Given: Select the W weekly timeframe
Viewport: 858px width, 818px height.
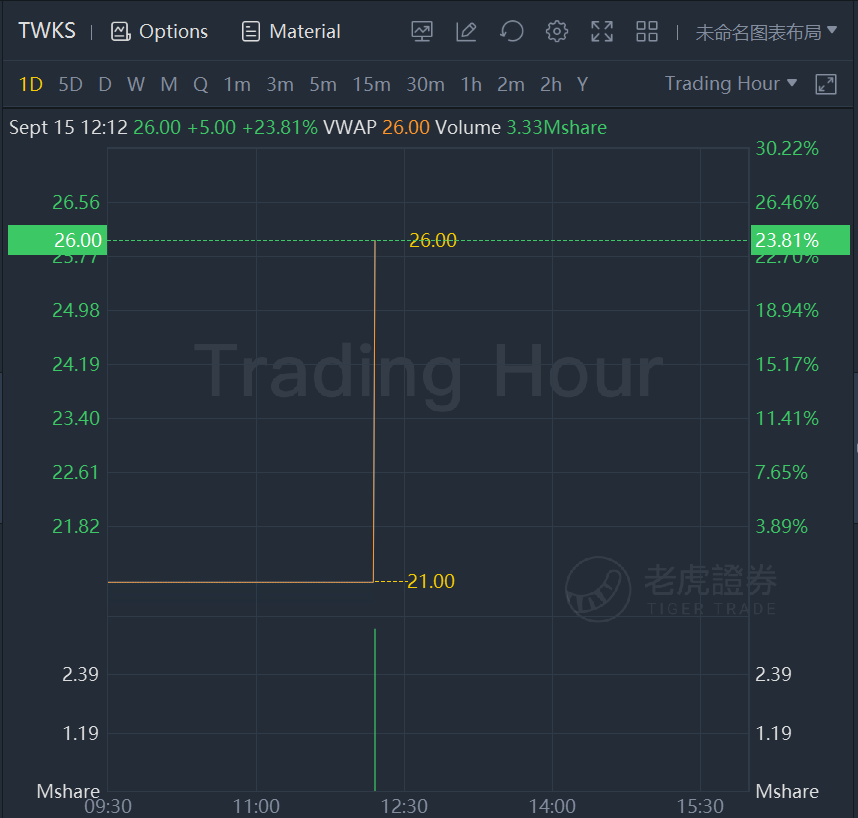Looking at the screenshot, I should (x=136, y=85).
